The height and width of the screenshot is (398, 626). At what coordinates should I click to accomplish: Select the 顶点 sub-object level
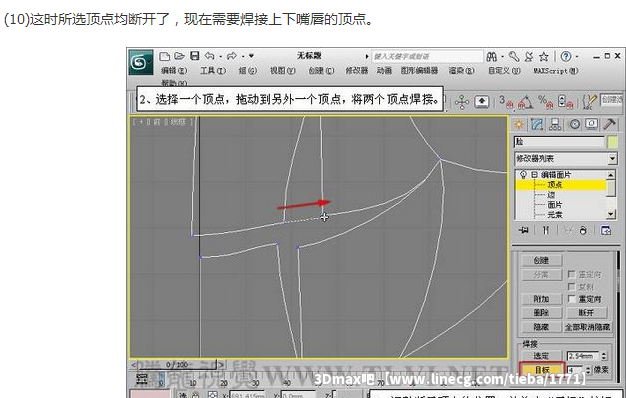click(x=555, y=185)
